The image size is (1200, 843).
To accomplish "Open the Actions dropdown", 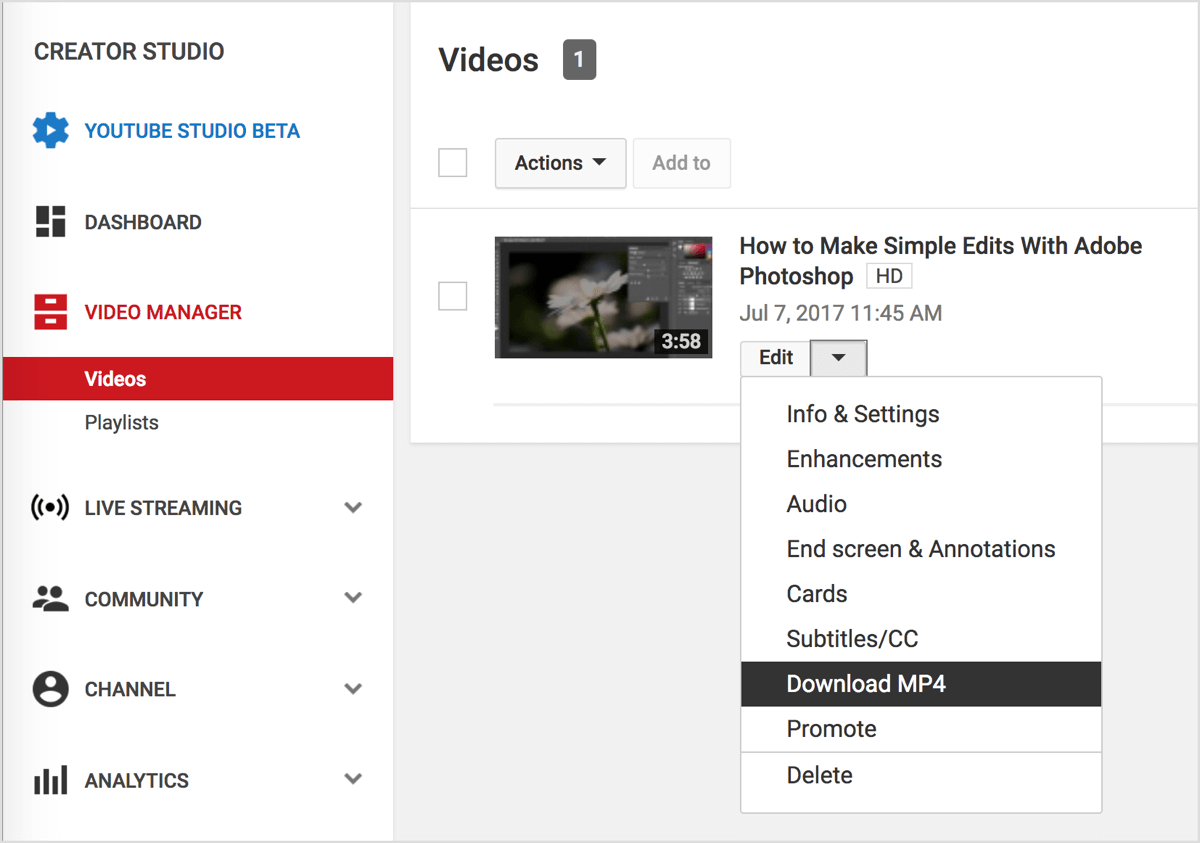I will pyautogui.click(x=561, y=163).
